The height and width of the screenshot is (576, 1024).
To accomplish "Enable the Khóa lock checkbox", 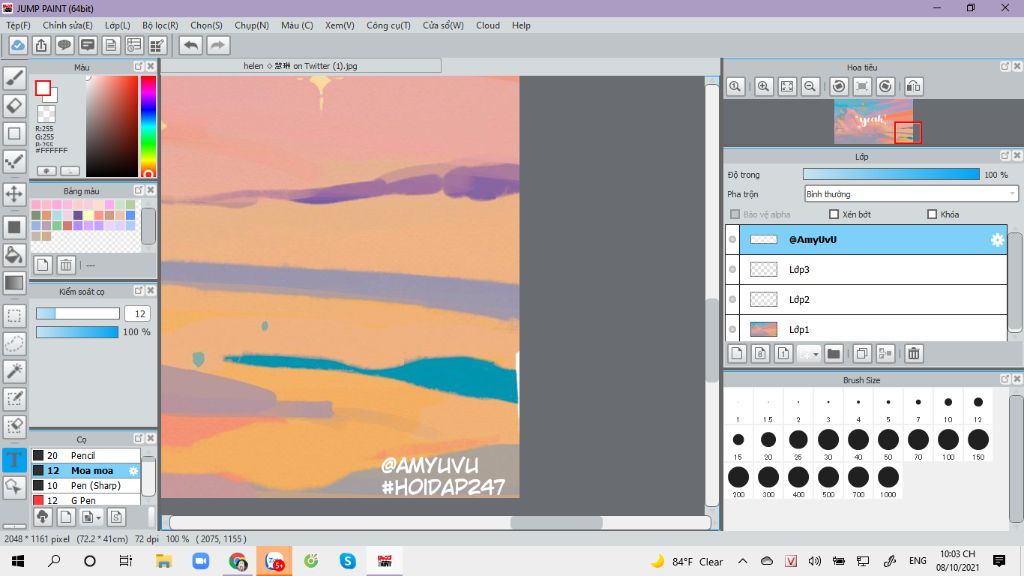I will click(x=932, y=214).
